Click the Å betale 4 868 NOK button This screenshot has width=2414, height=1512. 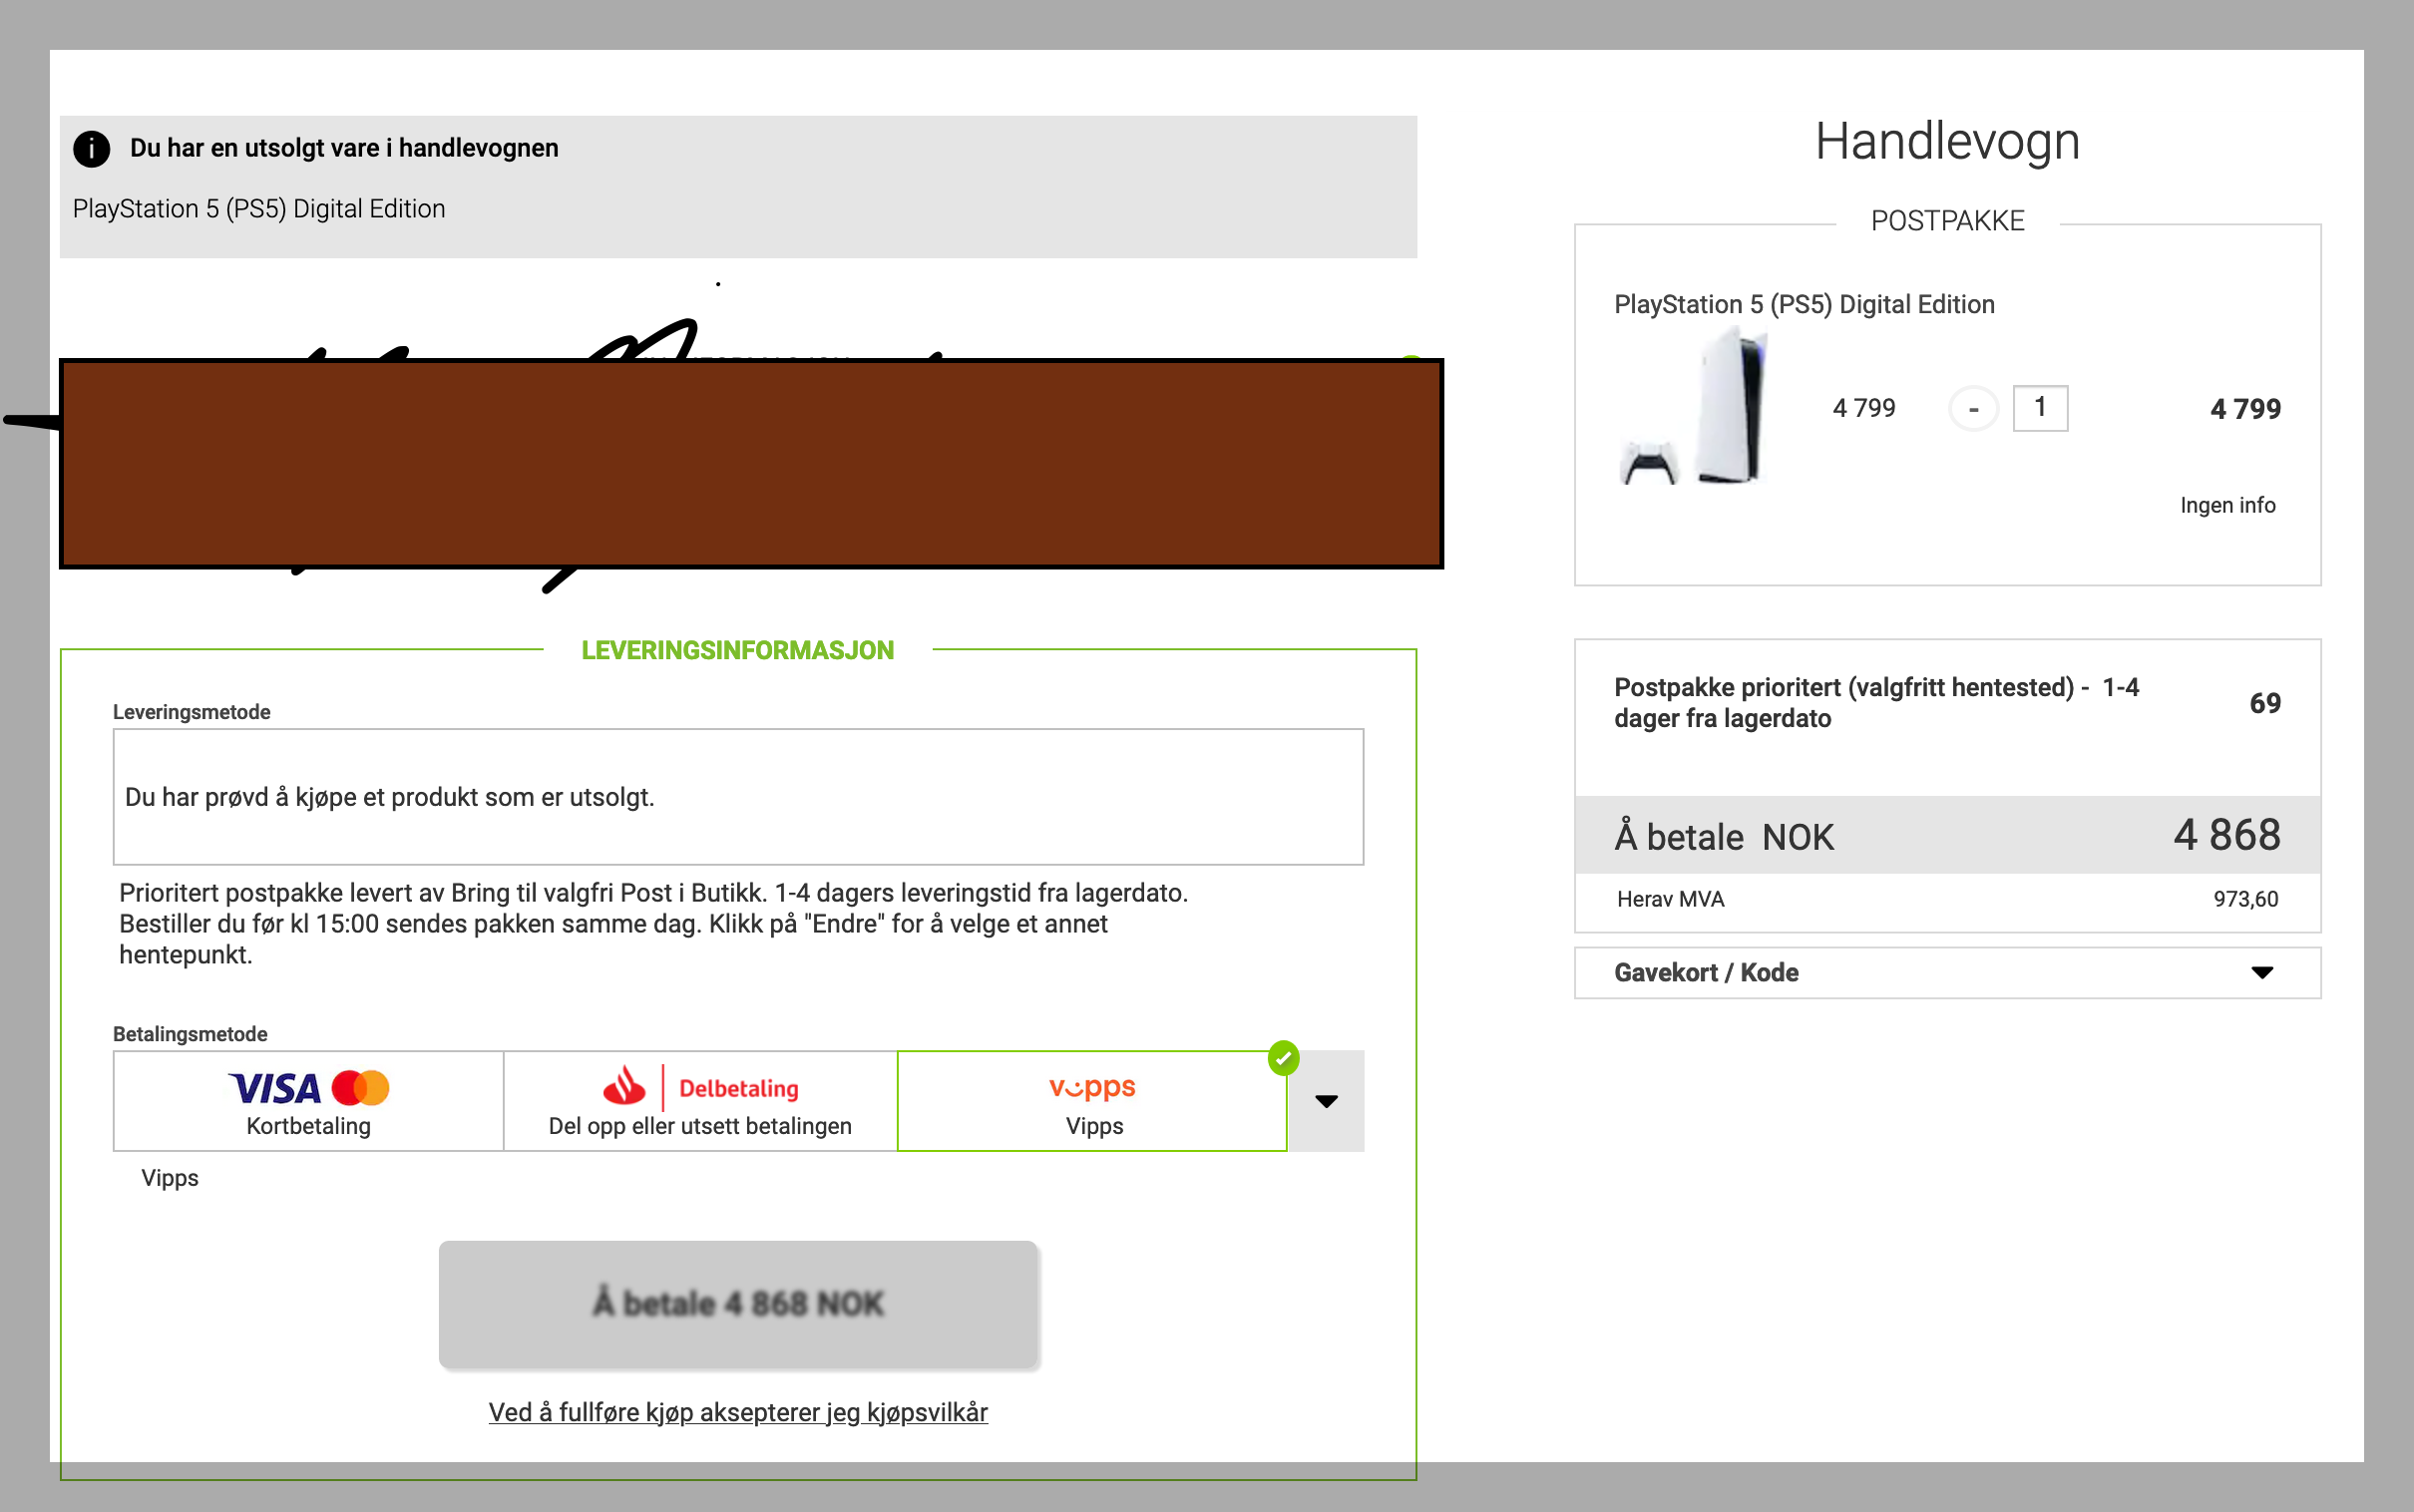click(738, 1304)
